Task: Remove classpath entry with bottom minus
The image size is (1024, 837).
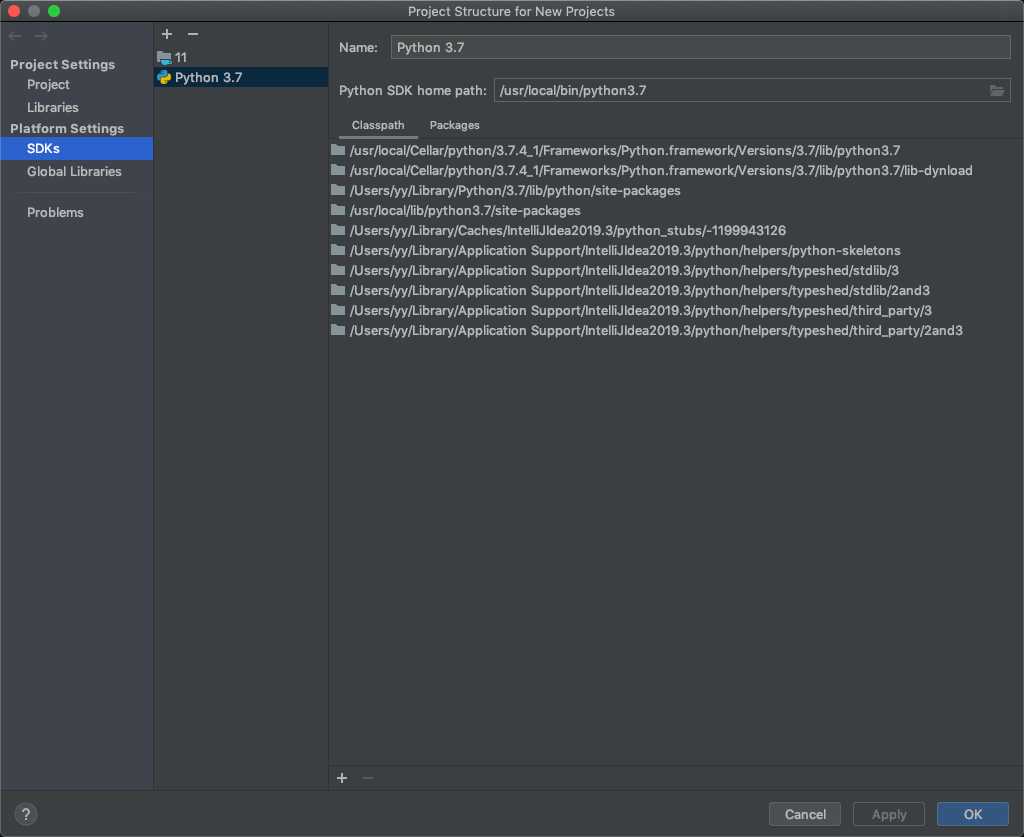Action: pyautogui.click(x=368, y=778)
